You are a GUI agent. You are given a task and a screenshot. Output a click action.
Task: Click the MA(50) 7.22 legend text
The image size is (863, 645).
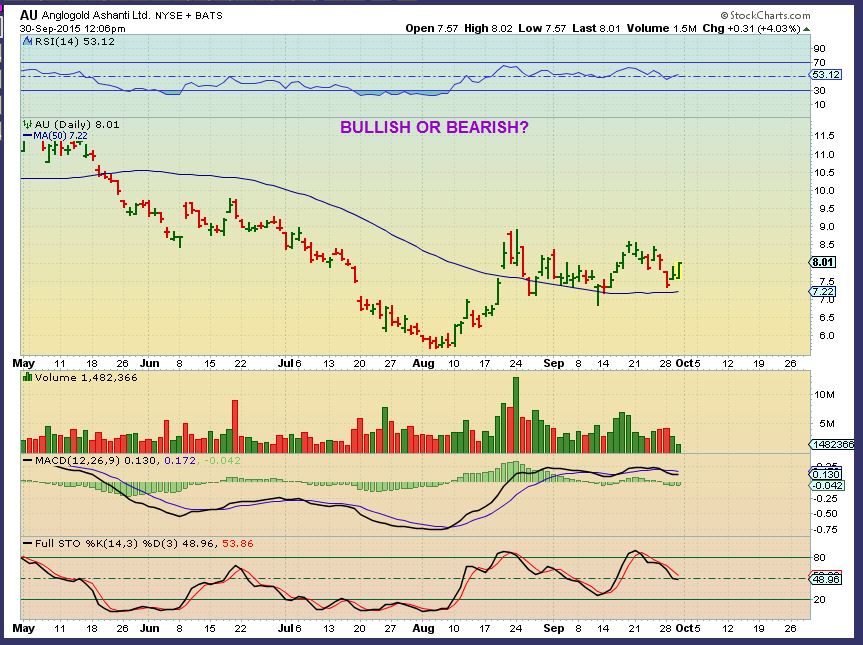(61, 135)
